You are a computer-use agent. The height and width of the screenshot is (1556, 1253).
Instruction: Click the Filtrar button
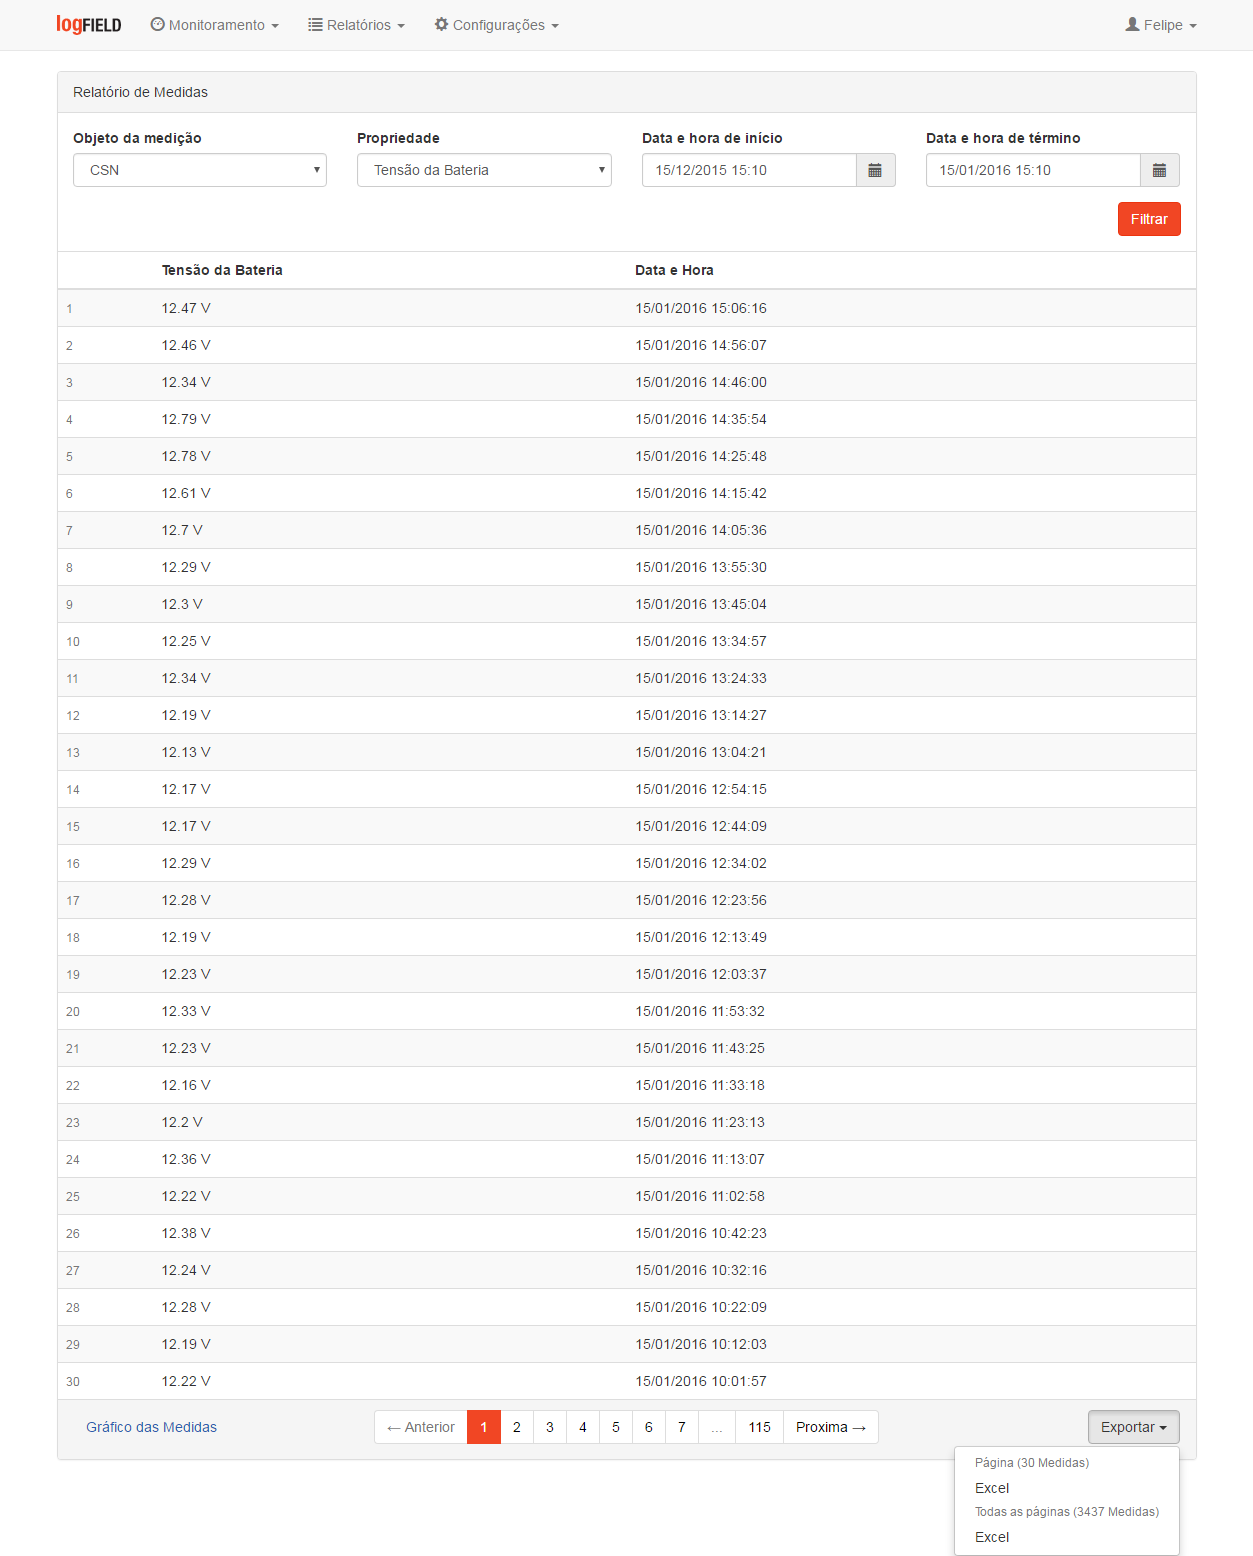tap(1149, 219)
